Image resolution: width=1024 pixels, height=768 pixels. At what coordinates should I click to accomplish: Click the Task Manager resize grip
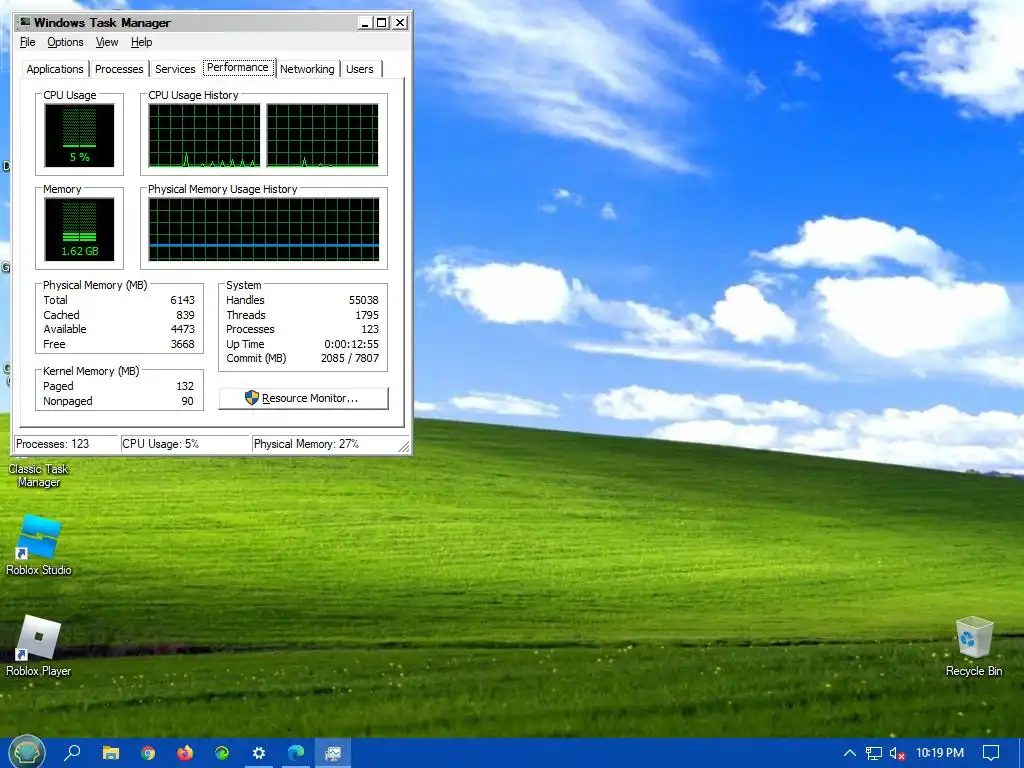tap(404, 447)
